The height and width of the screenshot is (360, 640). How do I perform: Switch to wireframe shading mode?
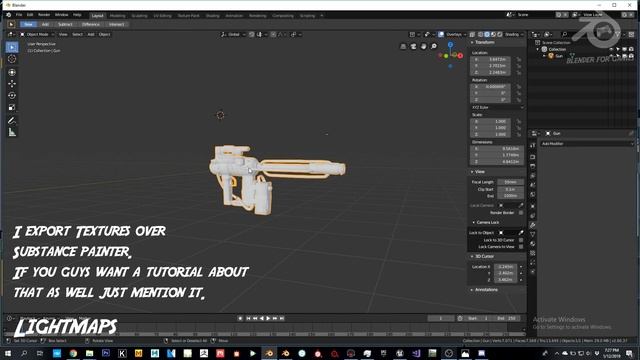coord(481,35)
